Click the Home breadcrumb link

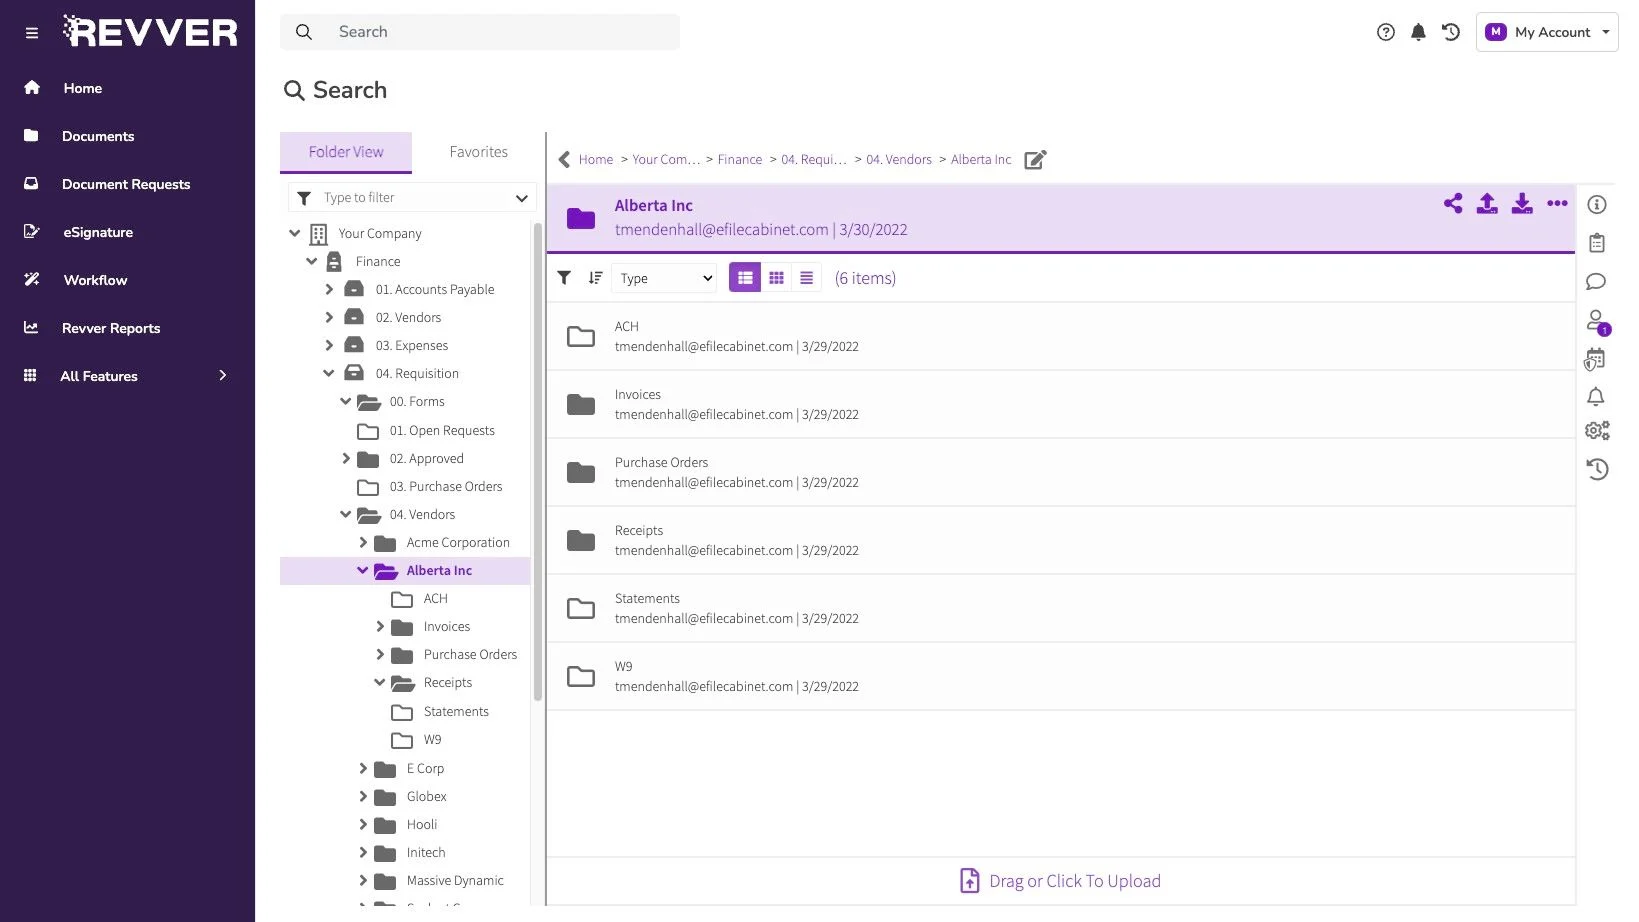596,160
